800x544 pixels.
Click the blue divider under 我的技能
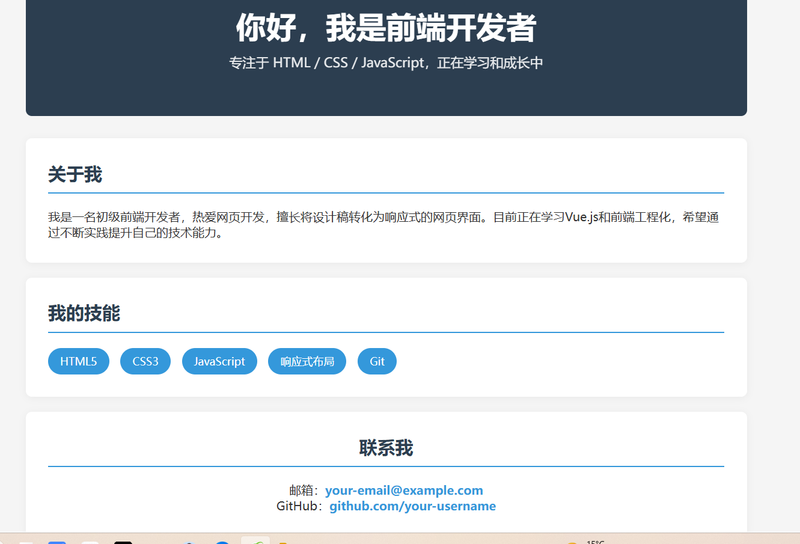click(x=386, y=331)
